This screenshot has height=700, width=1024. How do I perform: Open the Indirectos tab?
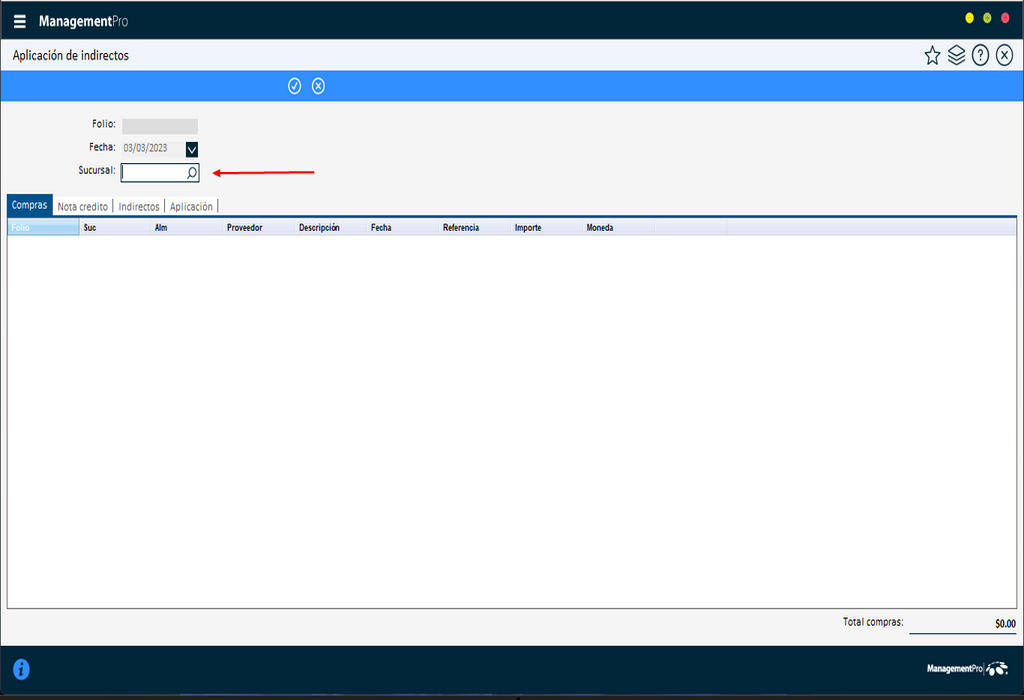tap(139, 206)
